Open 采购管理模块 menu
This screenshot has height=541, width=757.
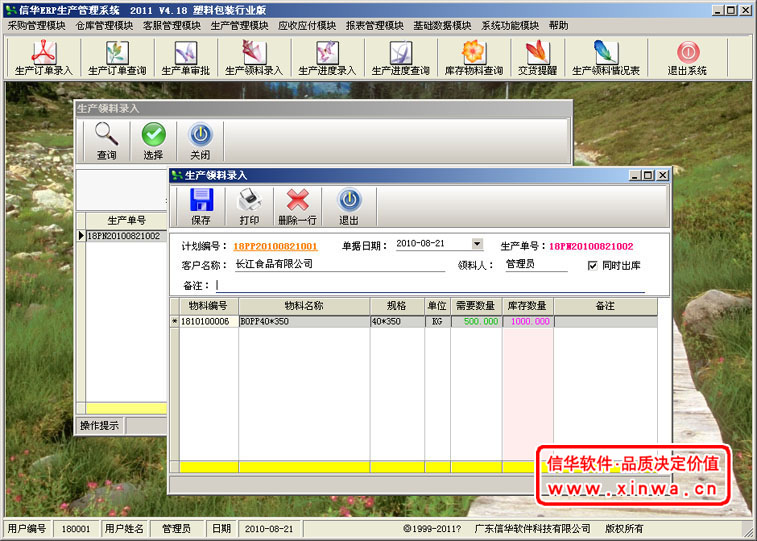click(36, 26)
